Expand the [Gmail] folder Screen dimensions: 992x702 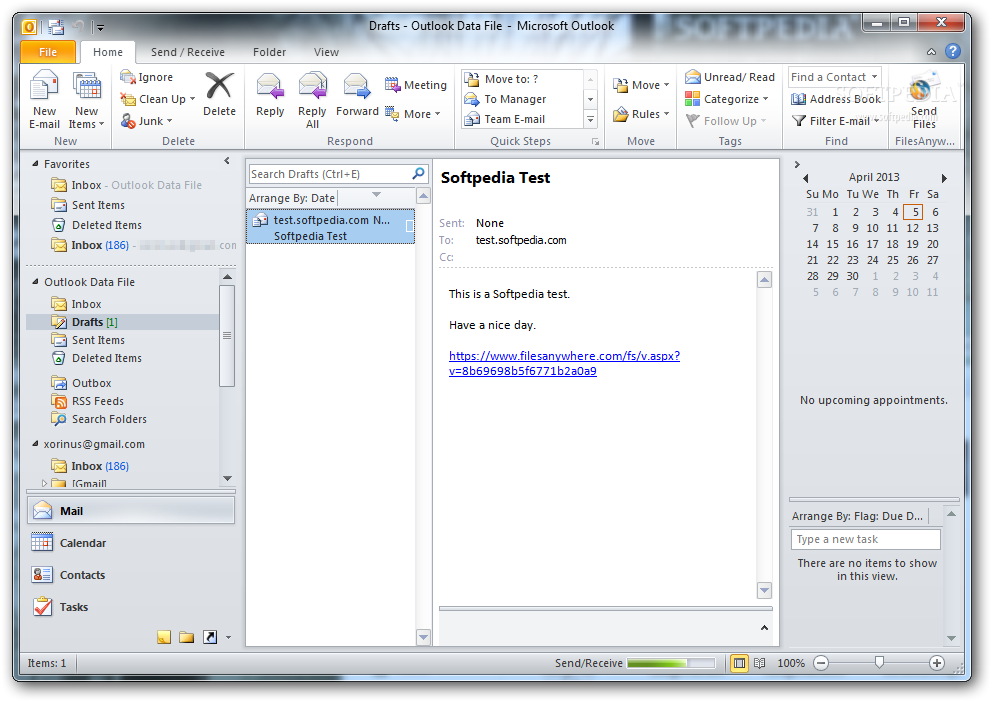click(x=44, y=483)
